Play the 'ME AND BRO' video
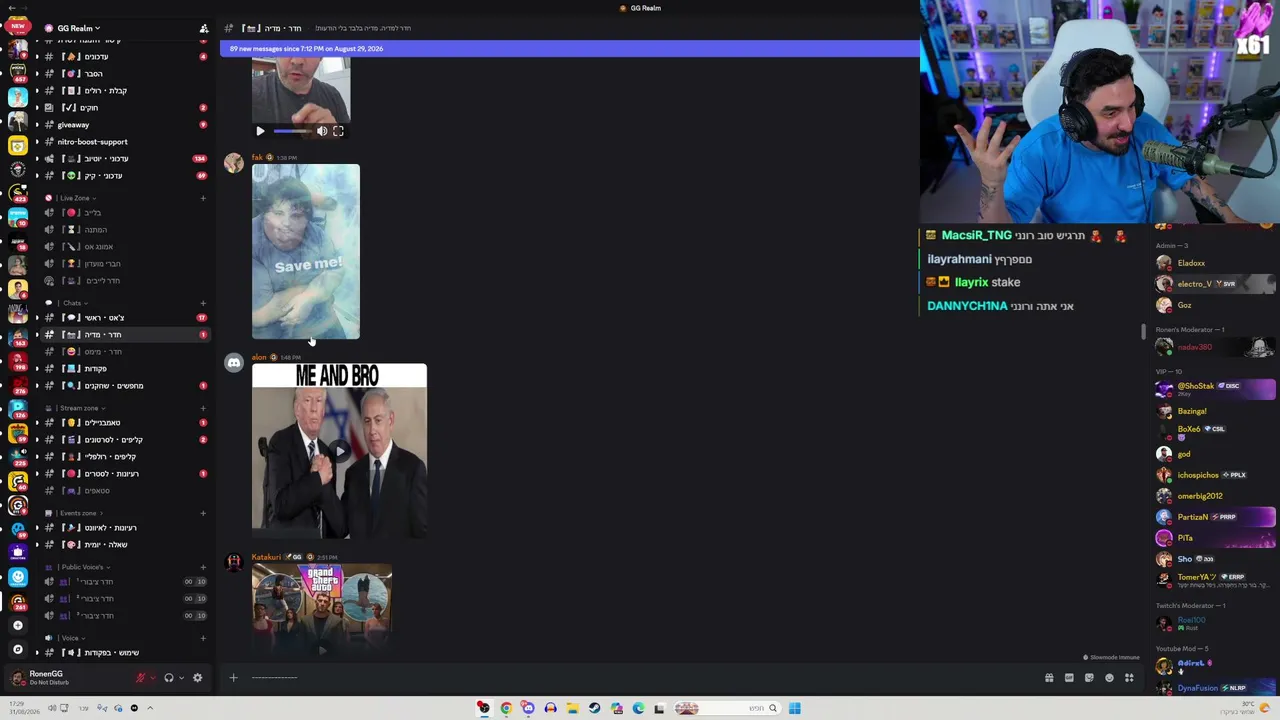Viewport: 1280px width, 720px height. [339, 451]
